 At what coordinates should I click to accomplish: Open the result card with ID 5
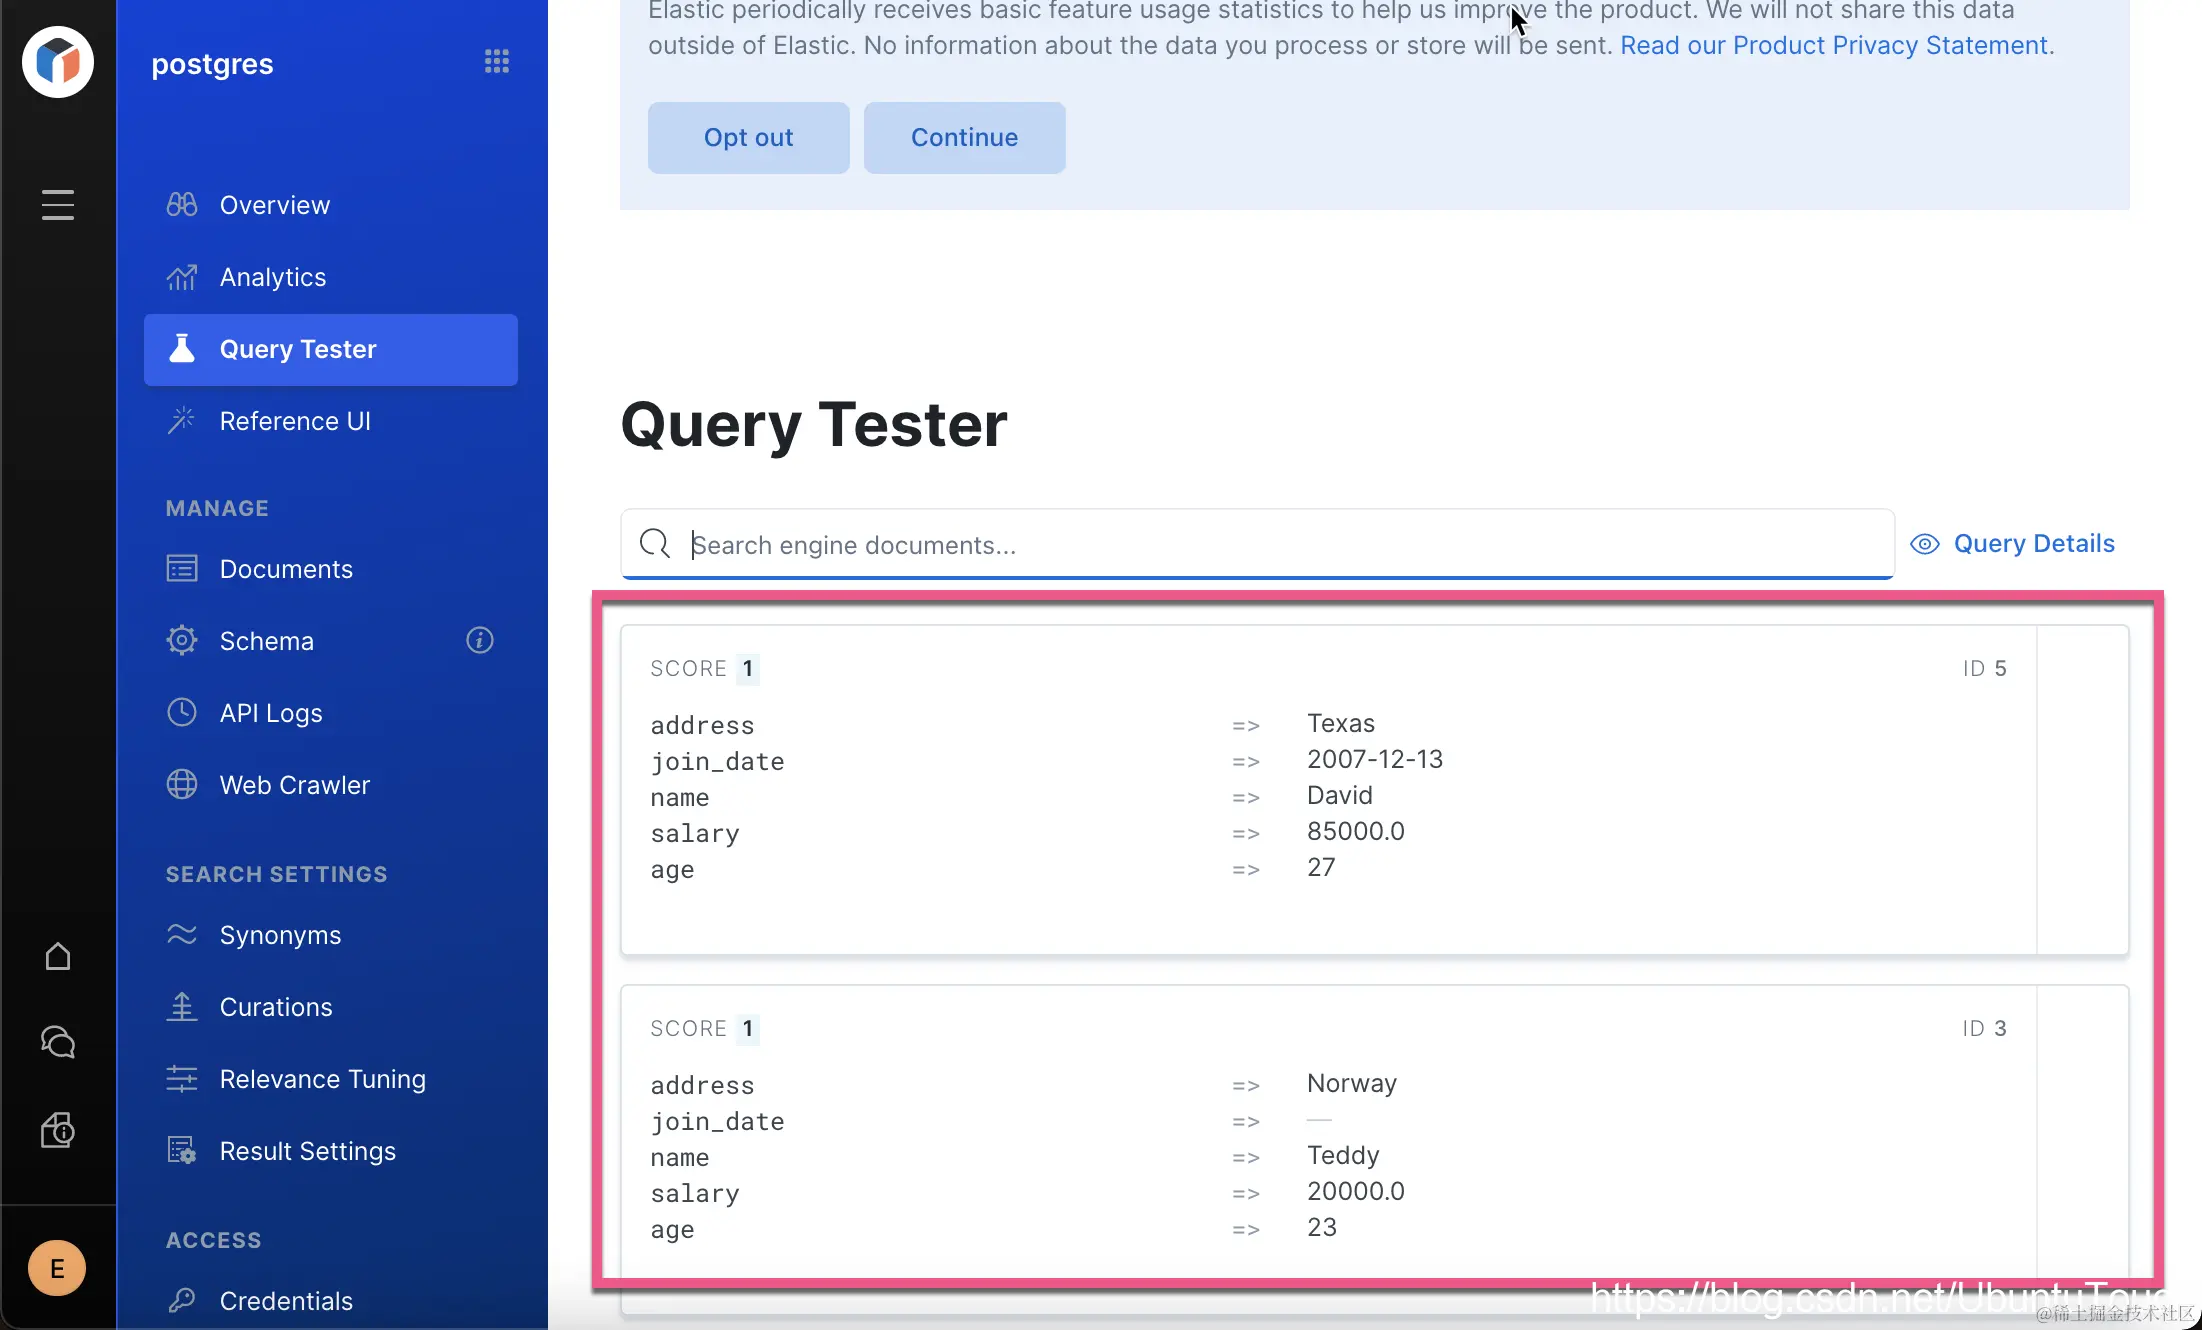pos(1328,790)
